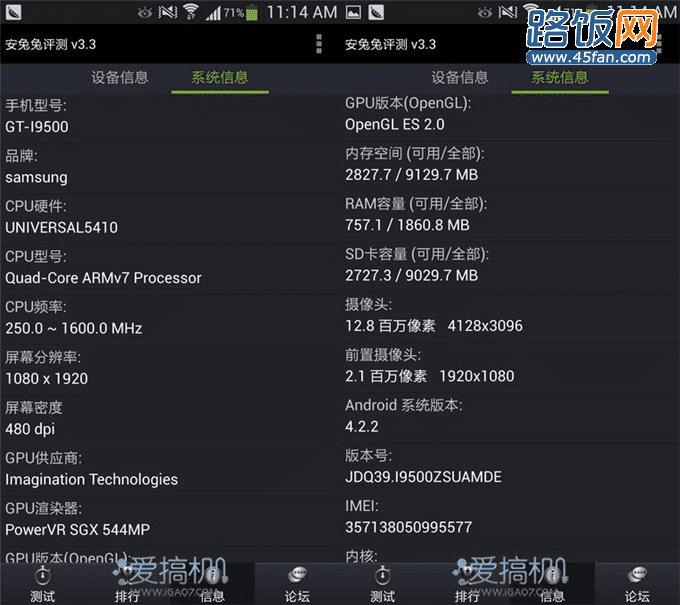This screenshot has width=680, height=605.
Task: Tap the GPU渲染器 label
Action: 43,508
